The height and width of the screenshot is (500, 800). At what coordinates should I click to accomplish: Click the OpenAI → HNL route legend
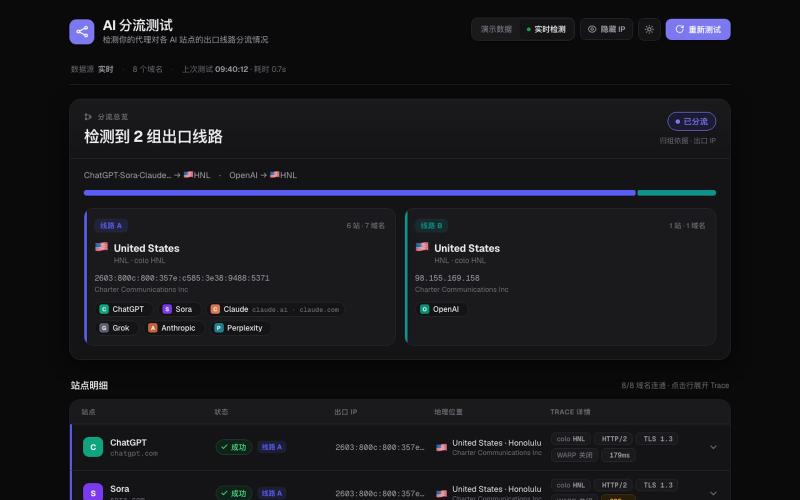[263, 175]
